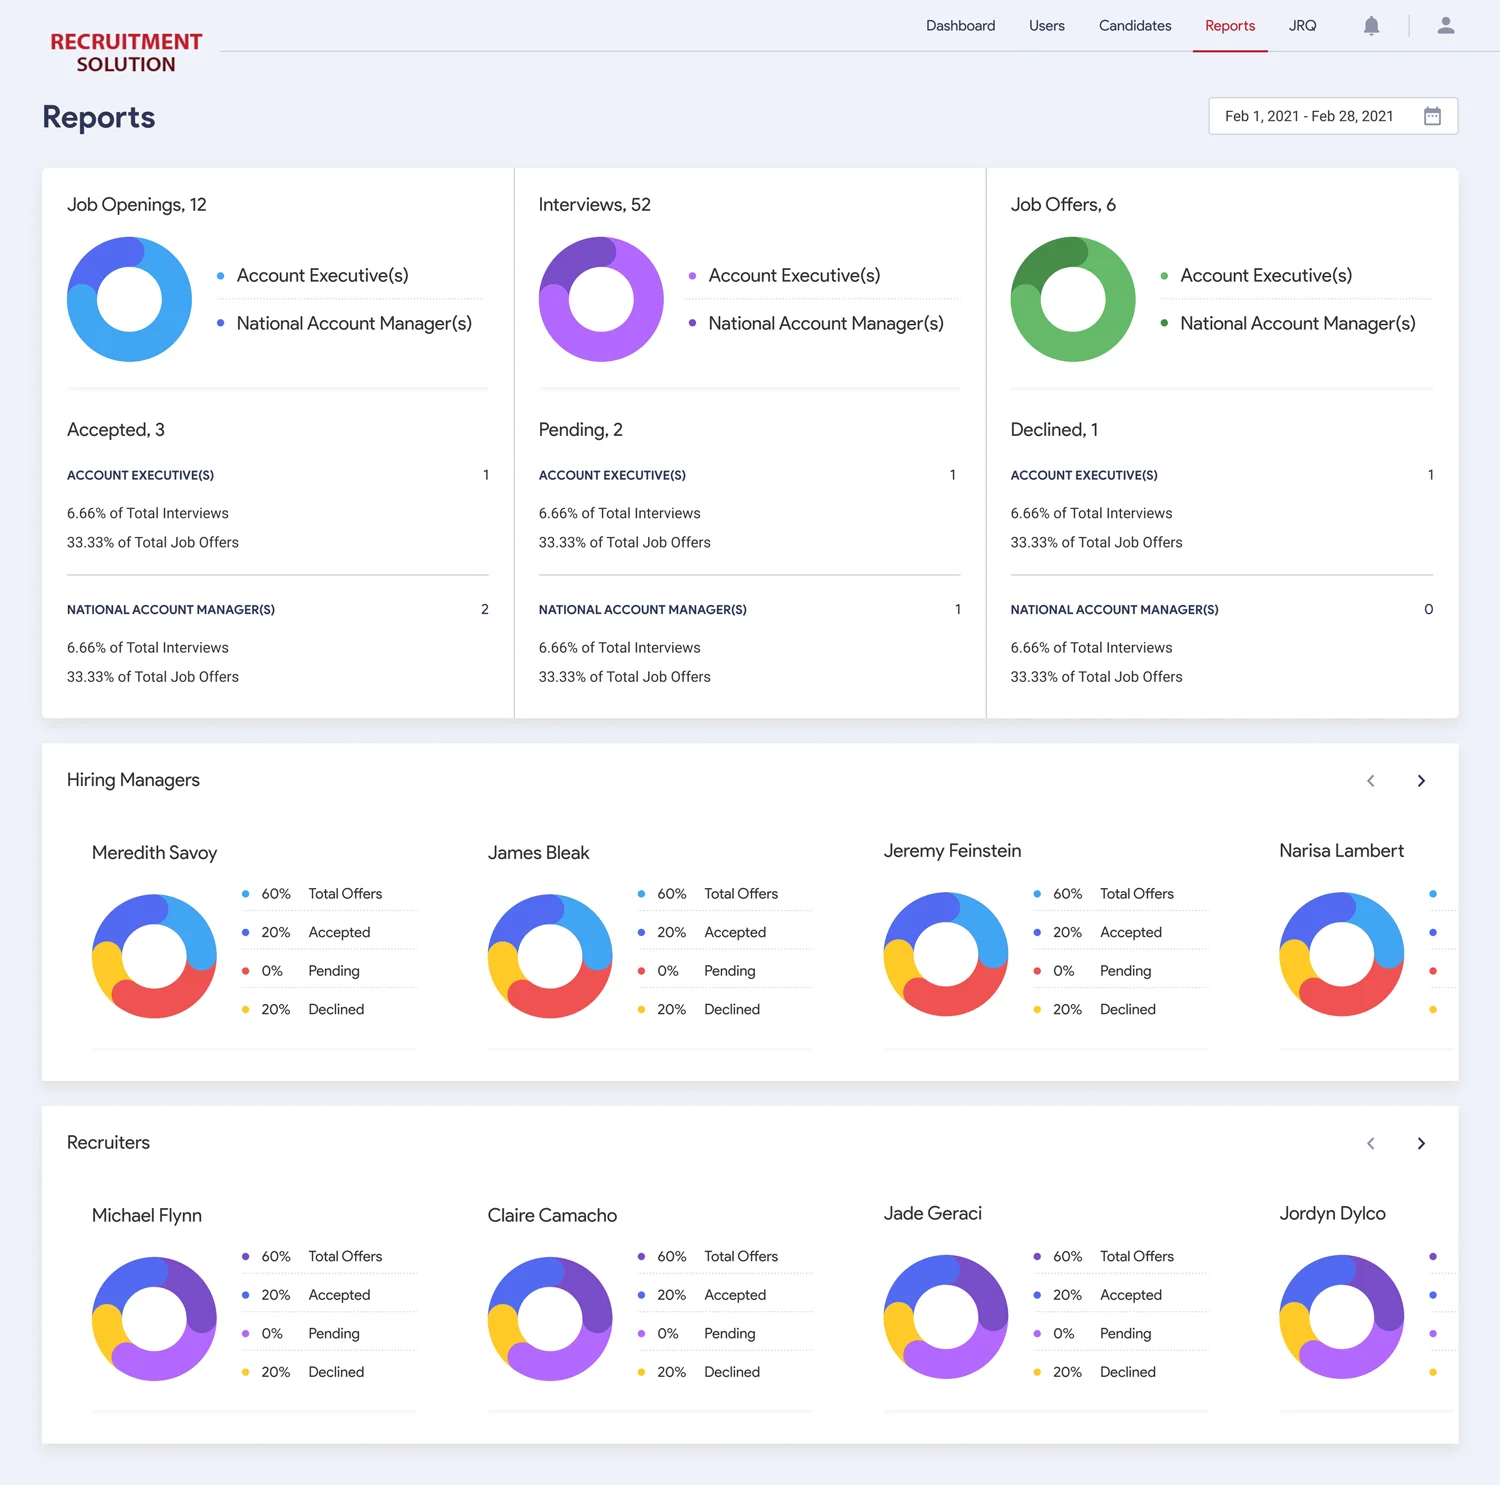The image size is (1500, 1485).
Task: Click ACCOUNT EXECUTIVE(S) row under Accepted
Action: coord(278,475)
